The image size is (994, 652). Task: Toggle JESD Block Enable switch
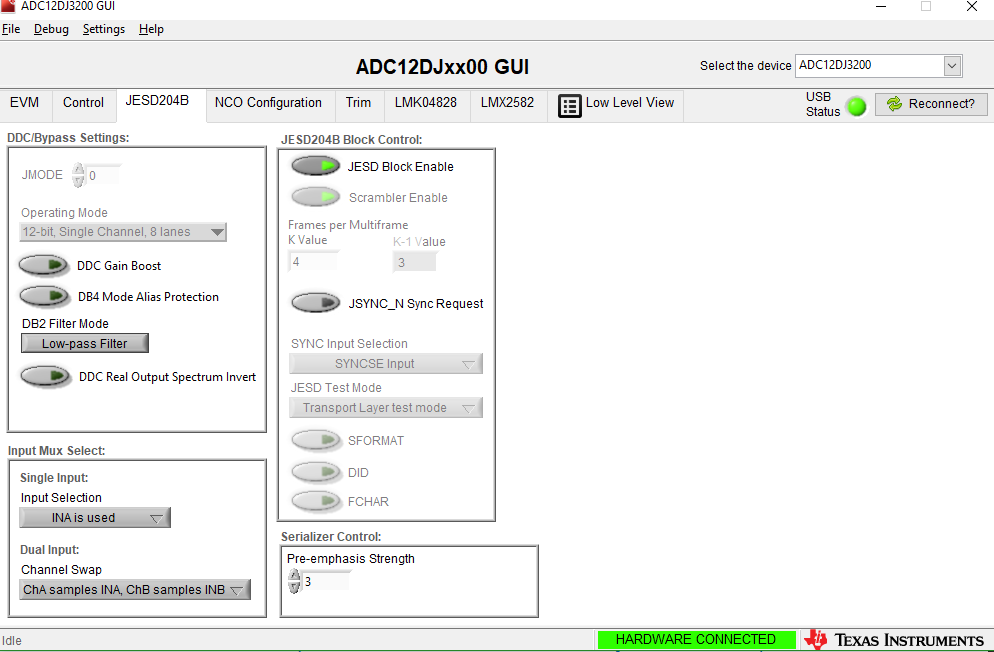[x=315, y=167]
